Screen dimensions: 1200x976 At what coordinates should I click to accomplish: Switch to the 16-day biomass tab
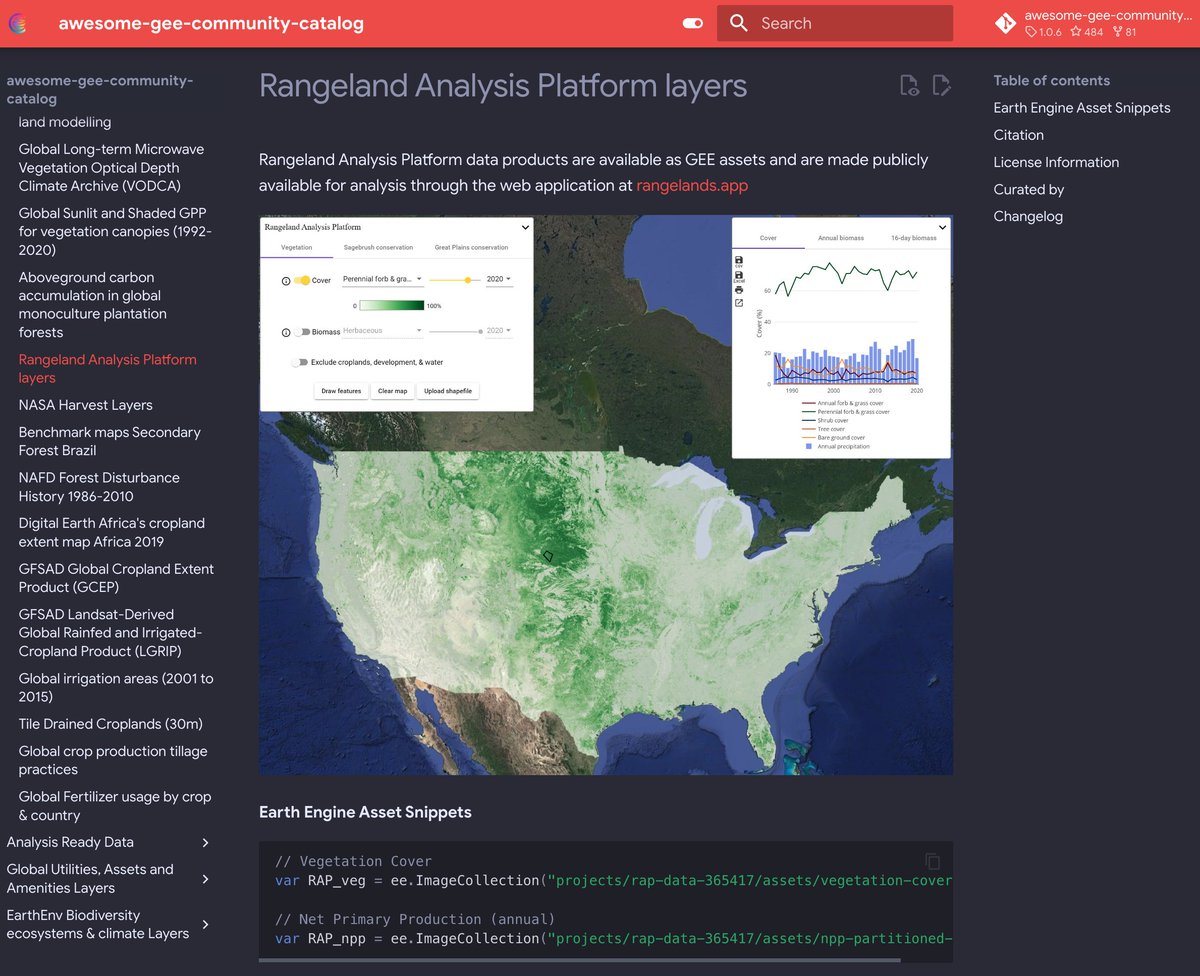coord(913,238)
